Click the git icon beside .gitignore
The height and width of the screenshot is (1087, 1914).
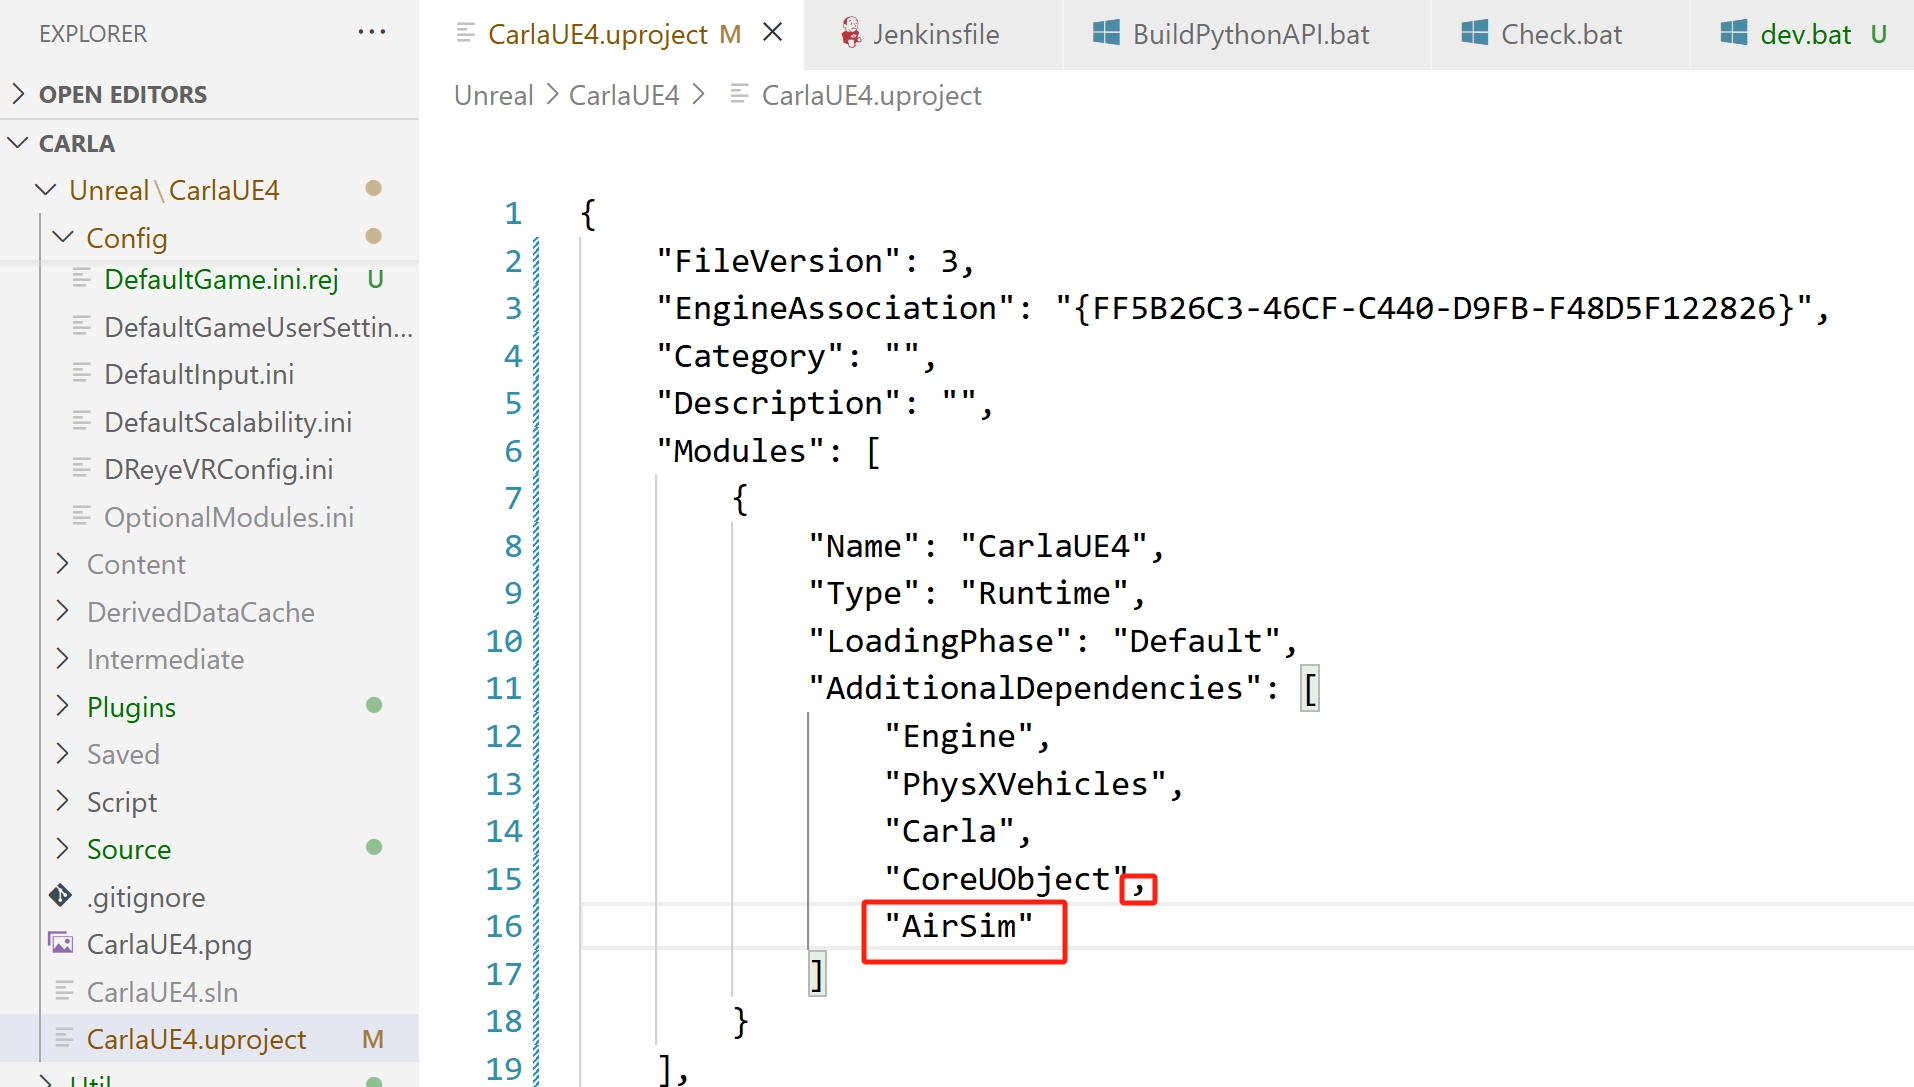point(61,896)
